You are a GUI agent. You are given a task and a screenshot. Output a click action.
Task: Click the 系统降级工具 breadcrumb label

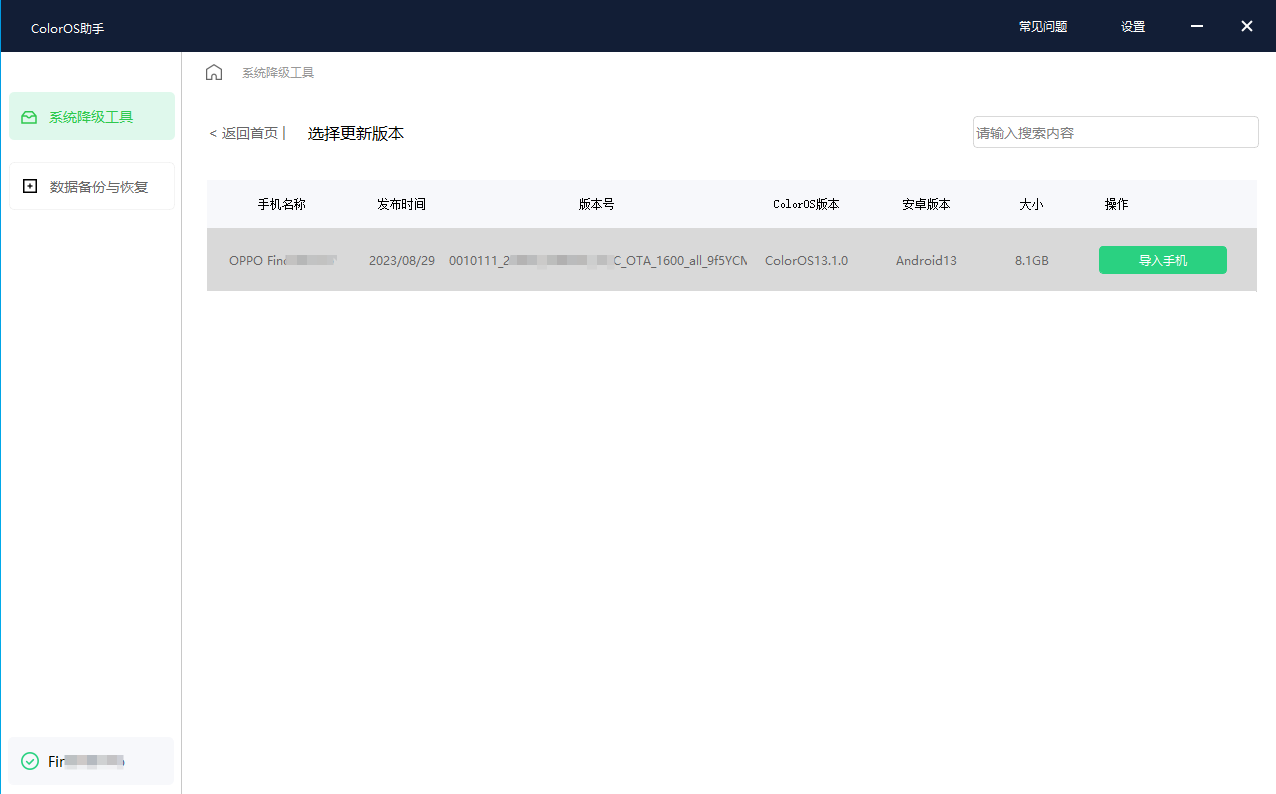click(x=278, y=71)
